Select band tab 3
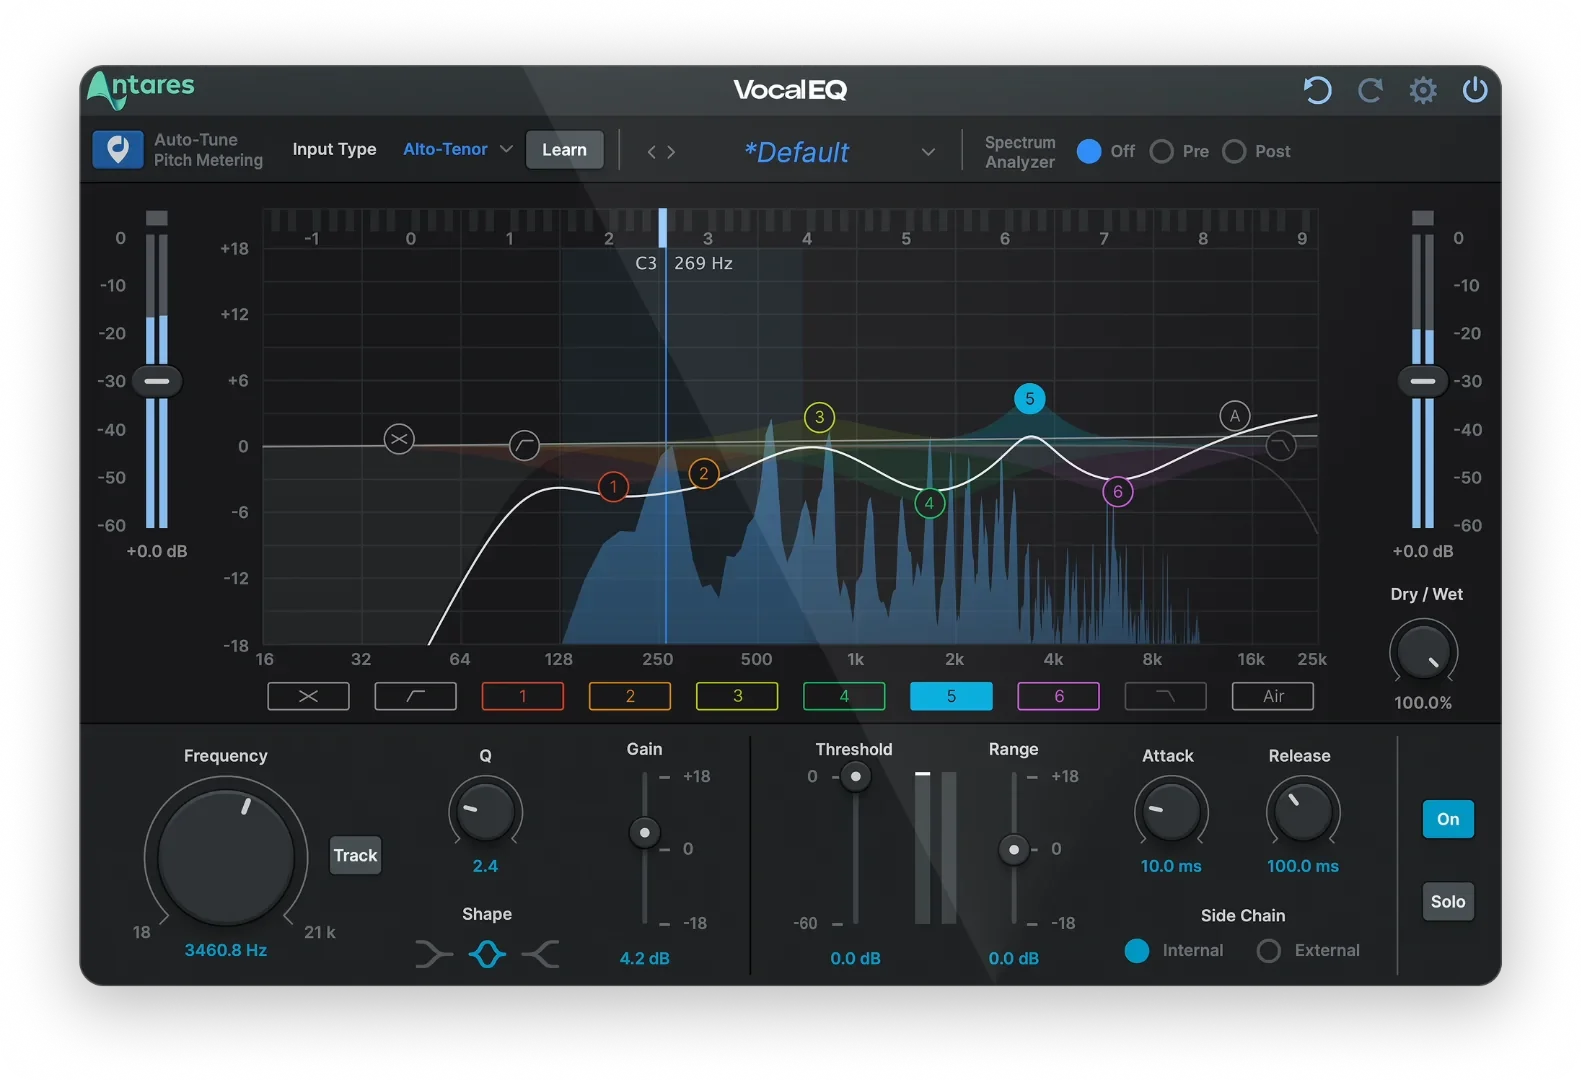 point(737,696)
